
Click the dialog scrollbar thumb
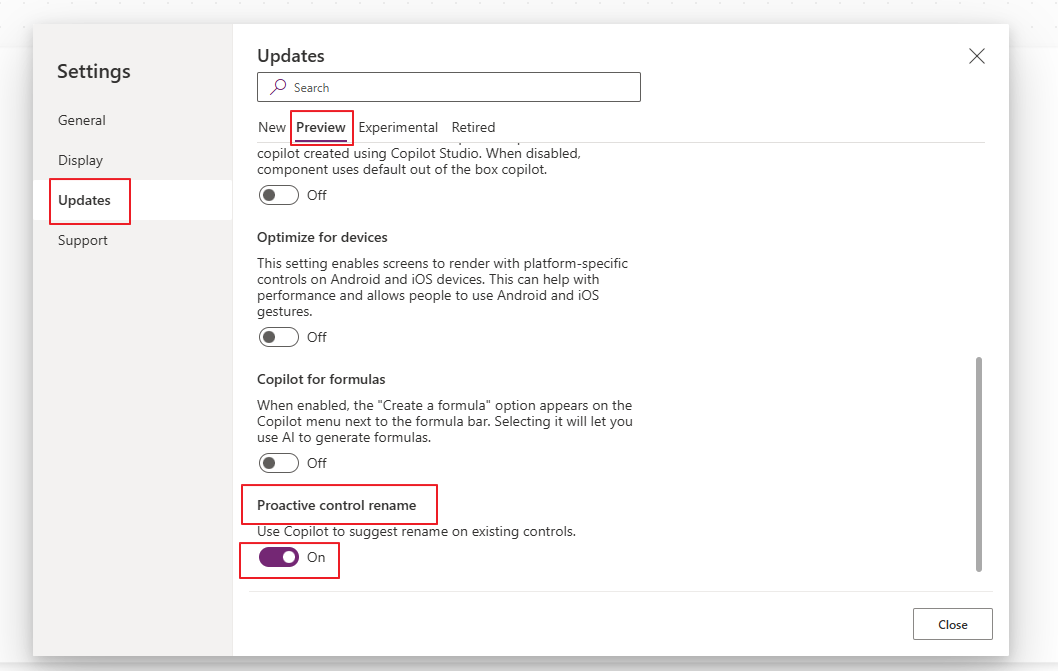tap(977, 465)
